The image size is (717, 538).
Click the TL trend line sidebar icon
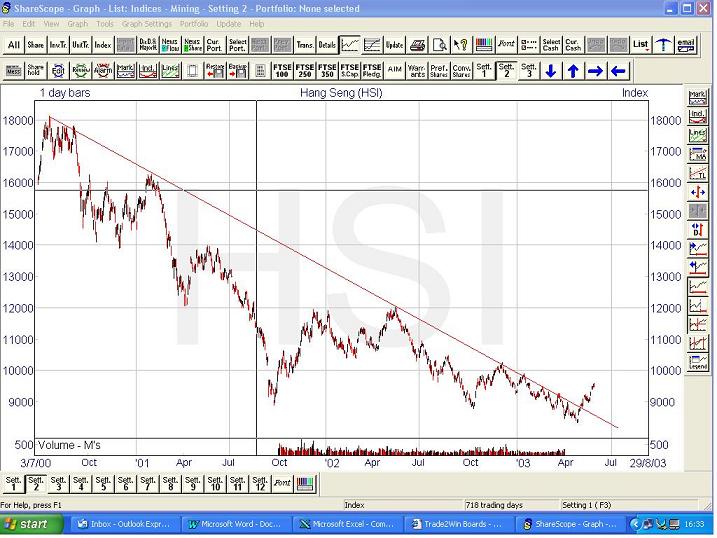coord(698,173)
